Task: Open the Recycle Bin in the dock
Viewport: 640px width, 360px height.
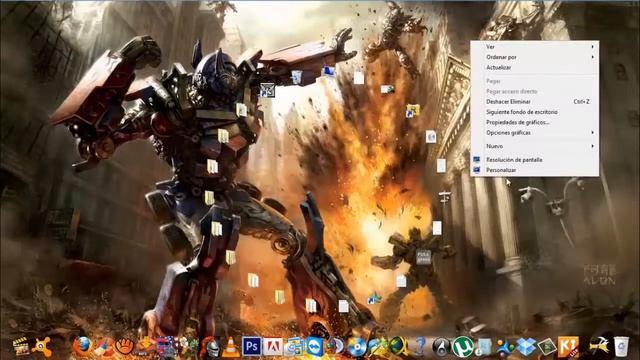Action: point(621,346)
